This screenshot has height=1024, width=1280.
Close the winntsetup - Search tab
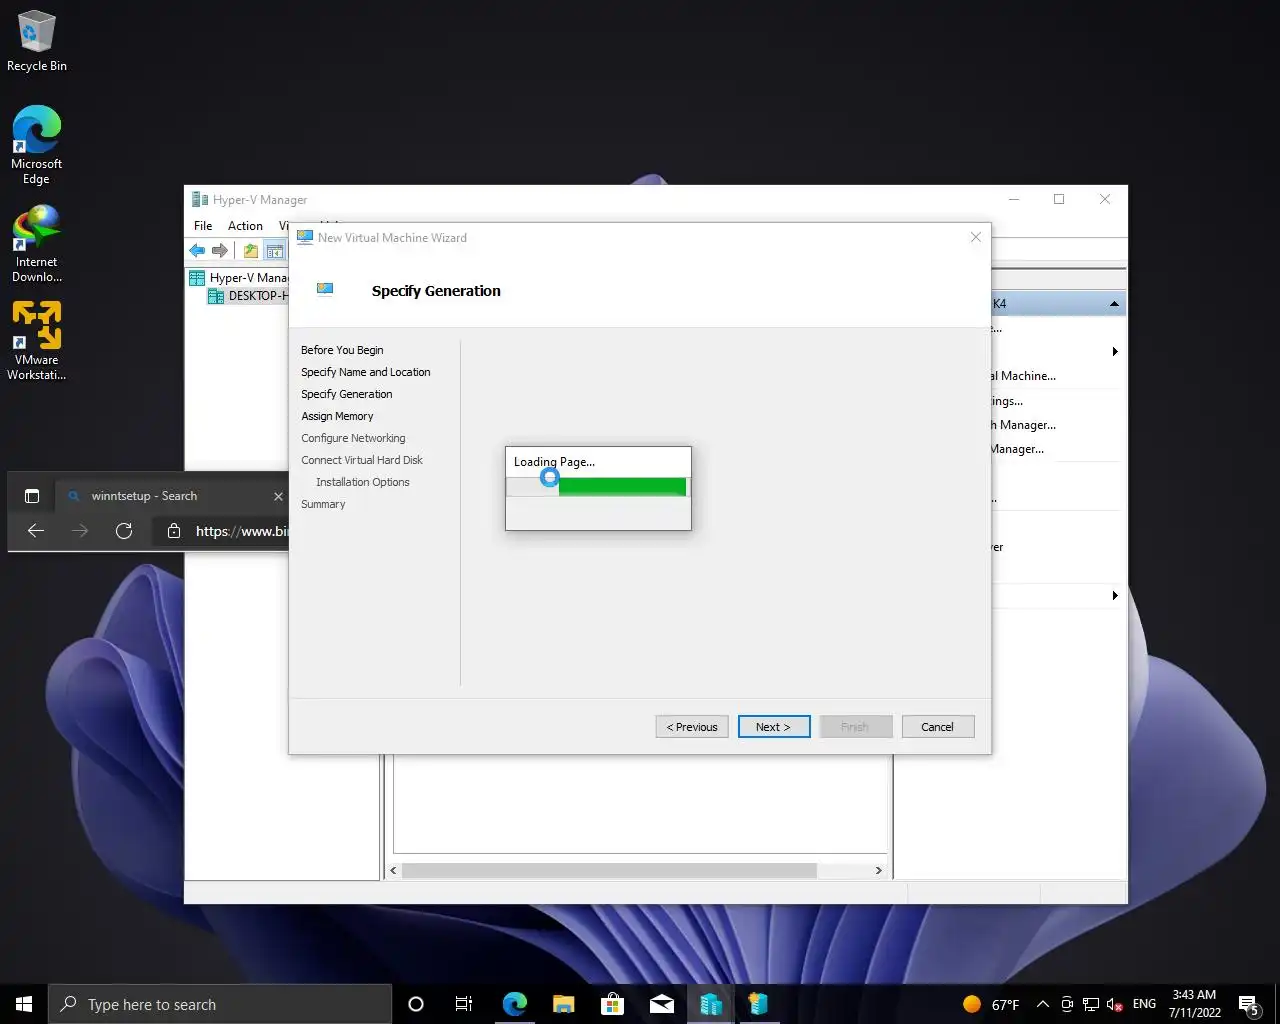coord(278,496)
